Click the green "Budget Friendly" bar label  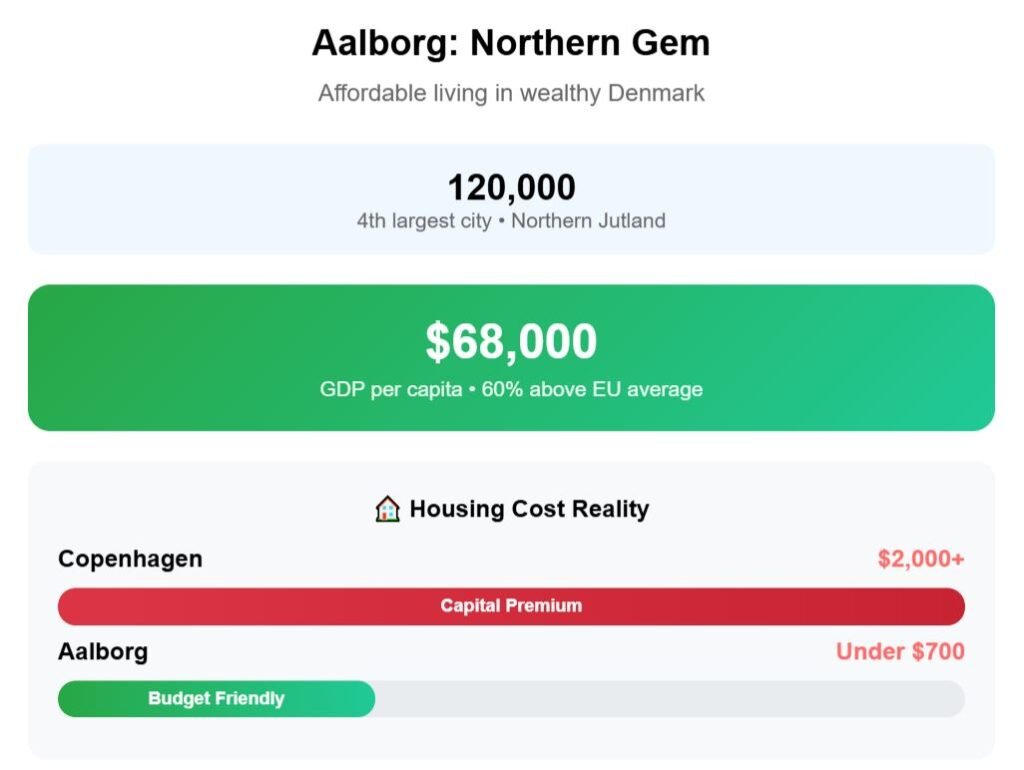(216, 699)
